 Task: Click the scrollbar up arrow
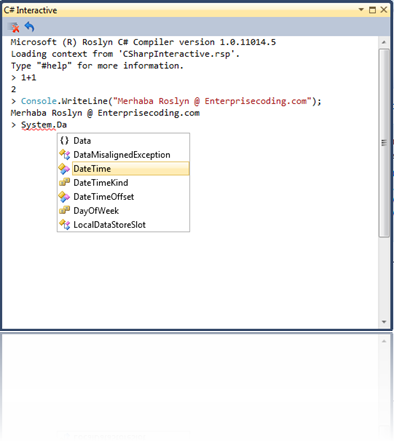384,42
